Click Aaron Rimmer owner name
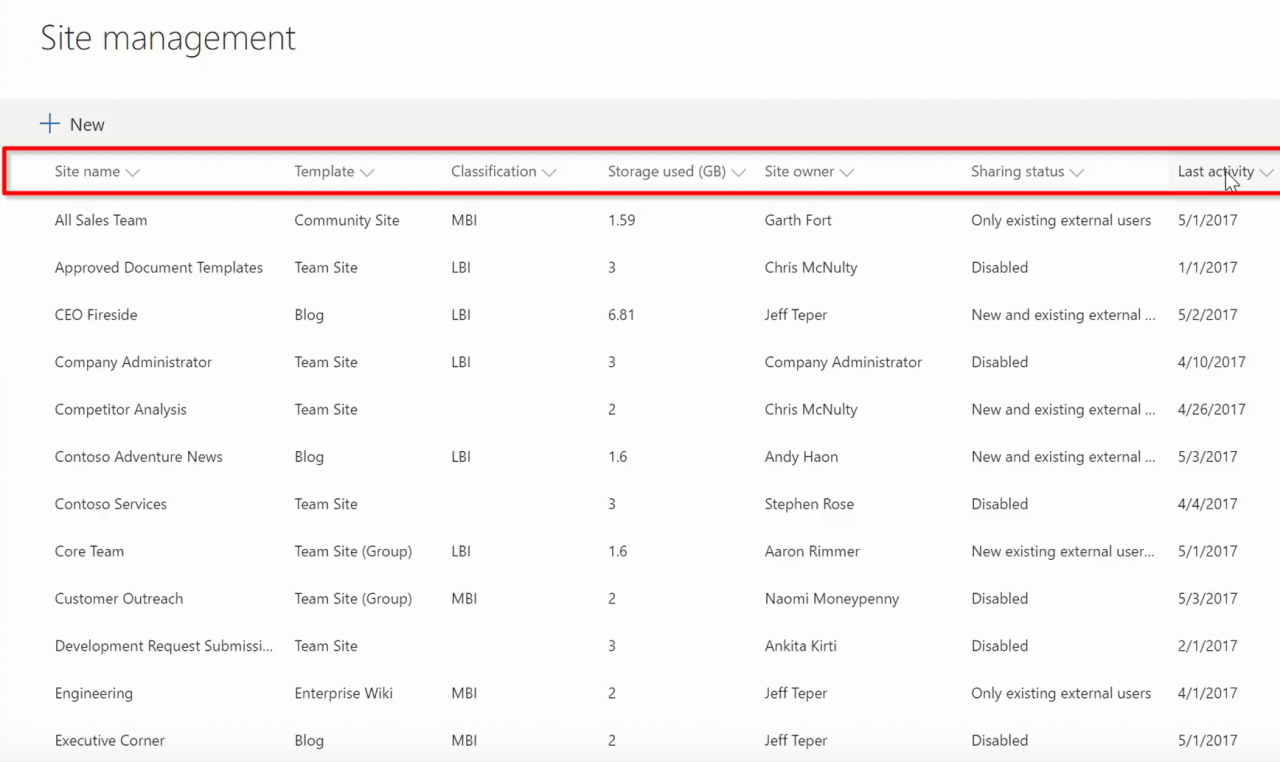 coord(812,551)
